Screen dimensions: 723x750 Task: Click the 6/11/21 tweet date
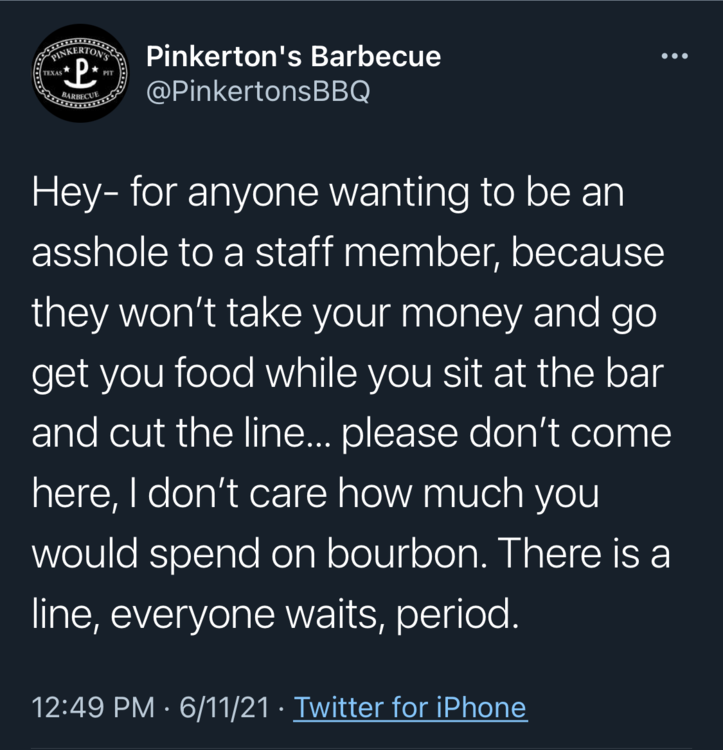point(225,708)
